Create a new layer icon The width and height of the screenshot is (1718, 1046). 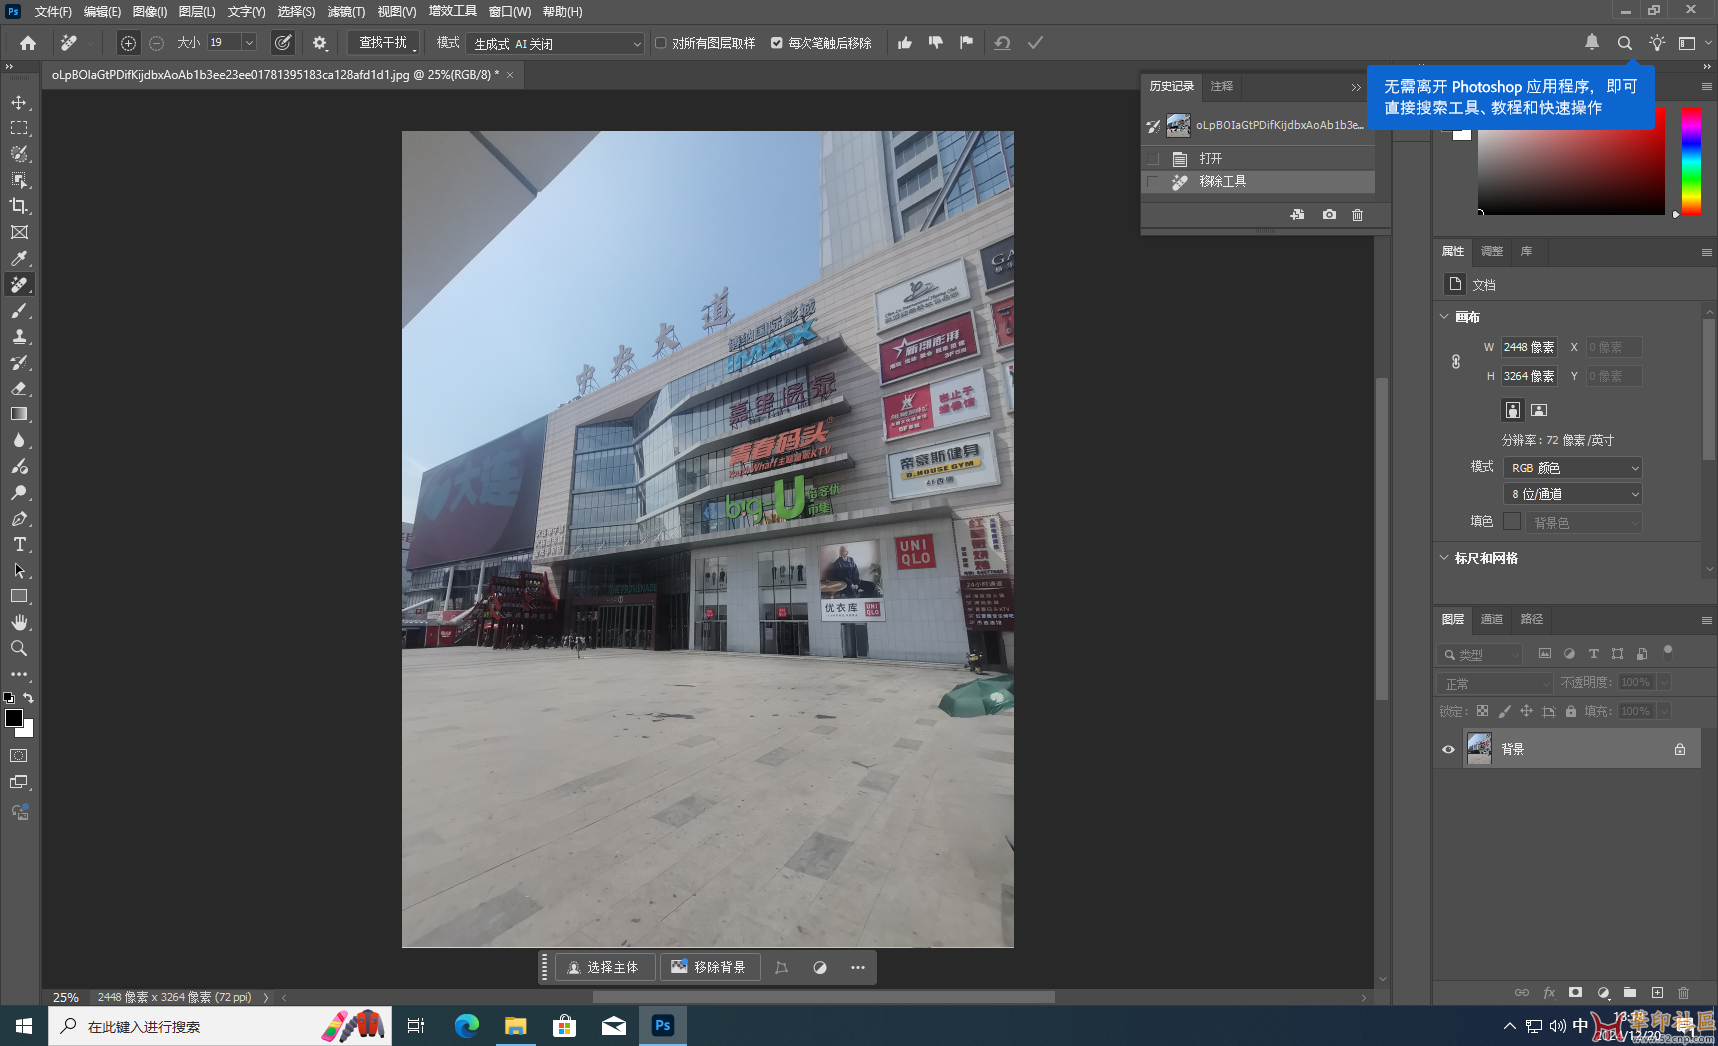click(1657, 992)
